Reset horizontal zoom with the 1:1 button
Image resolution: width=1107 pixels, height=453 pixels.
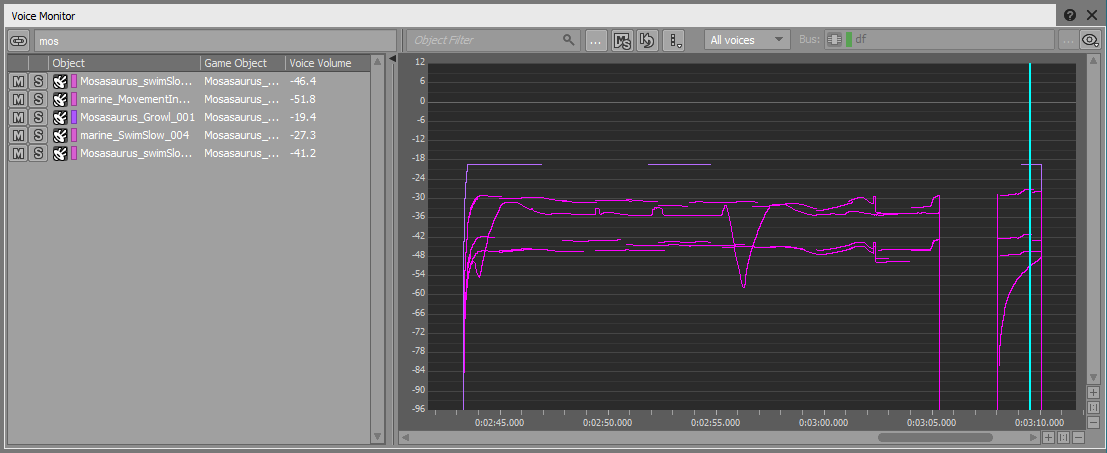[x=1063, y=437]
